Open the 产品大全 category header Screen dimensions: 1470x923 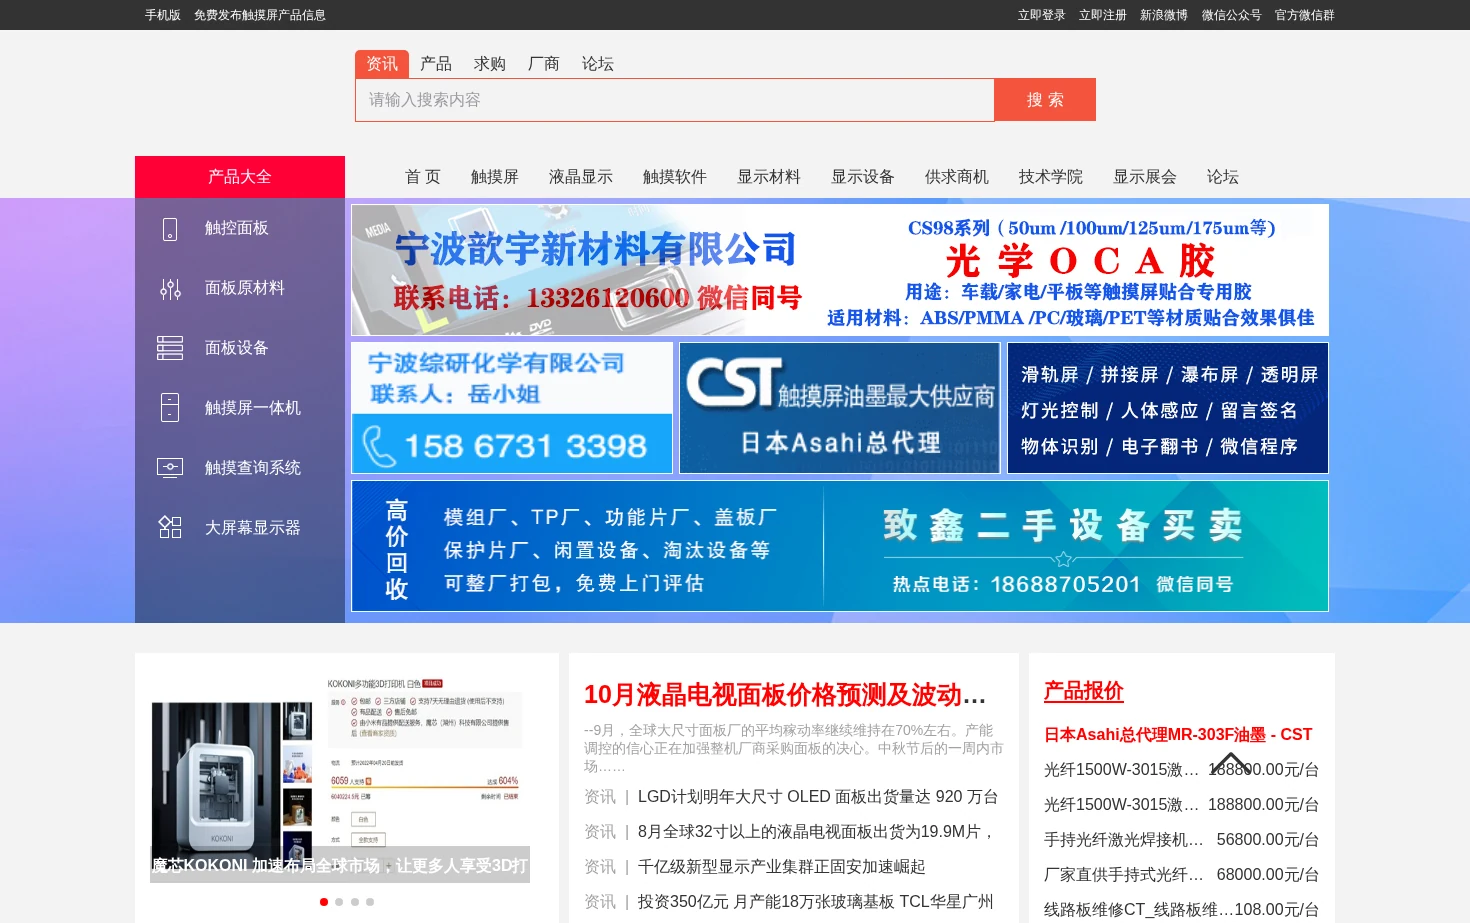[240, 177]
